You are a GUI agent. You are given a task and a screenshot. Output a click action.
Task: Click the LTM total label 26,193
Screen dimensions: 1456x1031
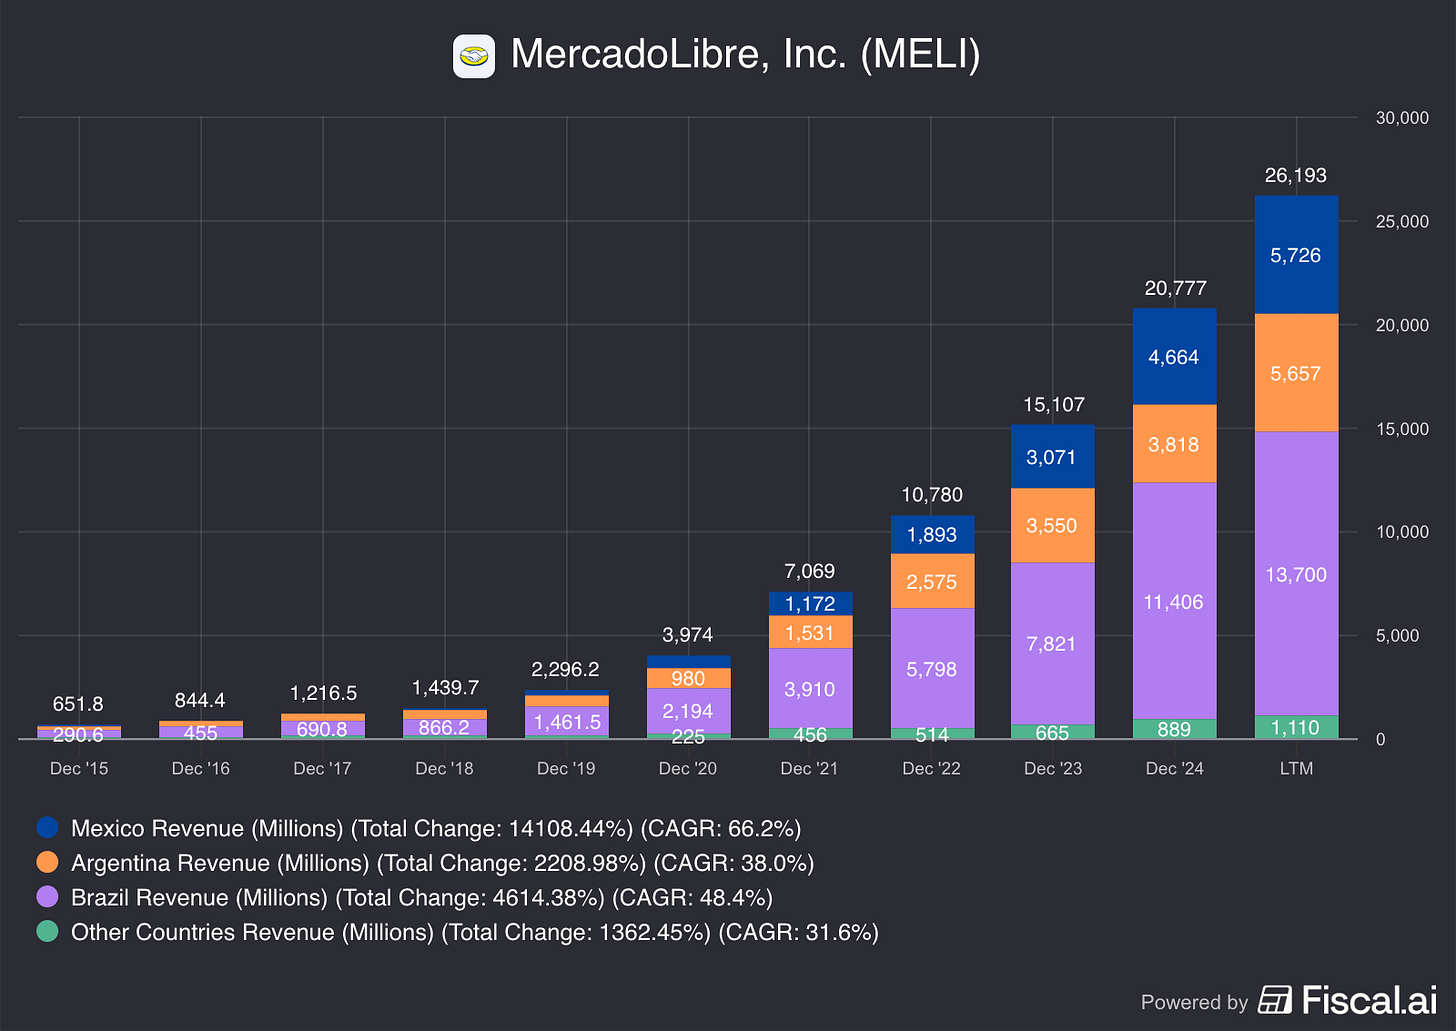point(1296,176)
